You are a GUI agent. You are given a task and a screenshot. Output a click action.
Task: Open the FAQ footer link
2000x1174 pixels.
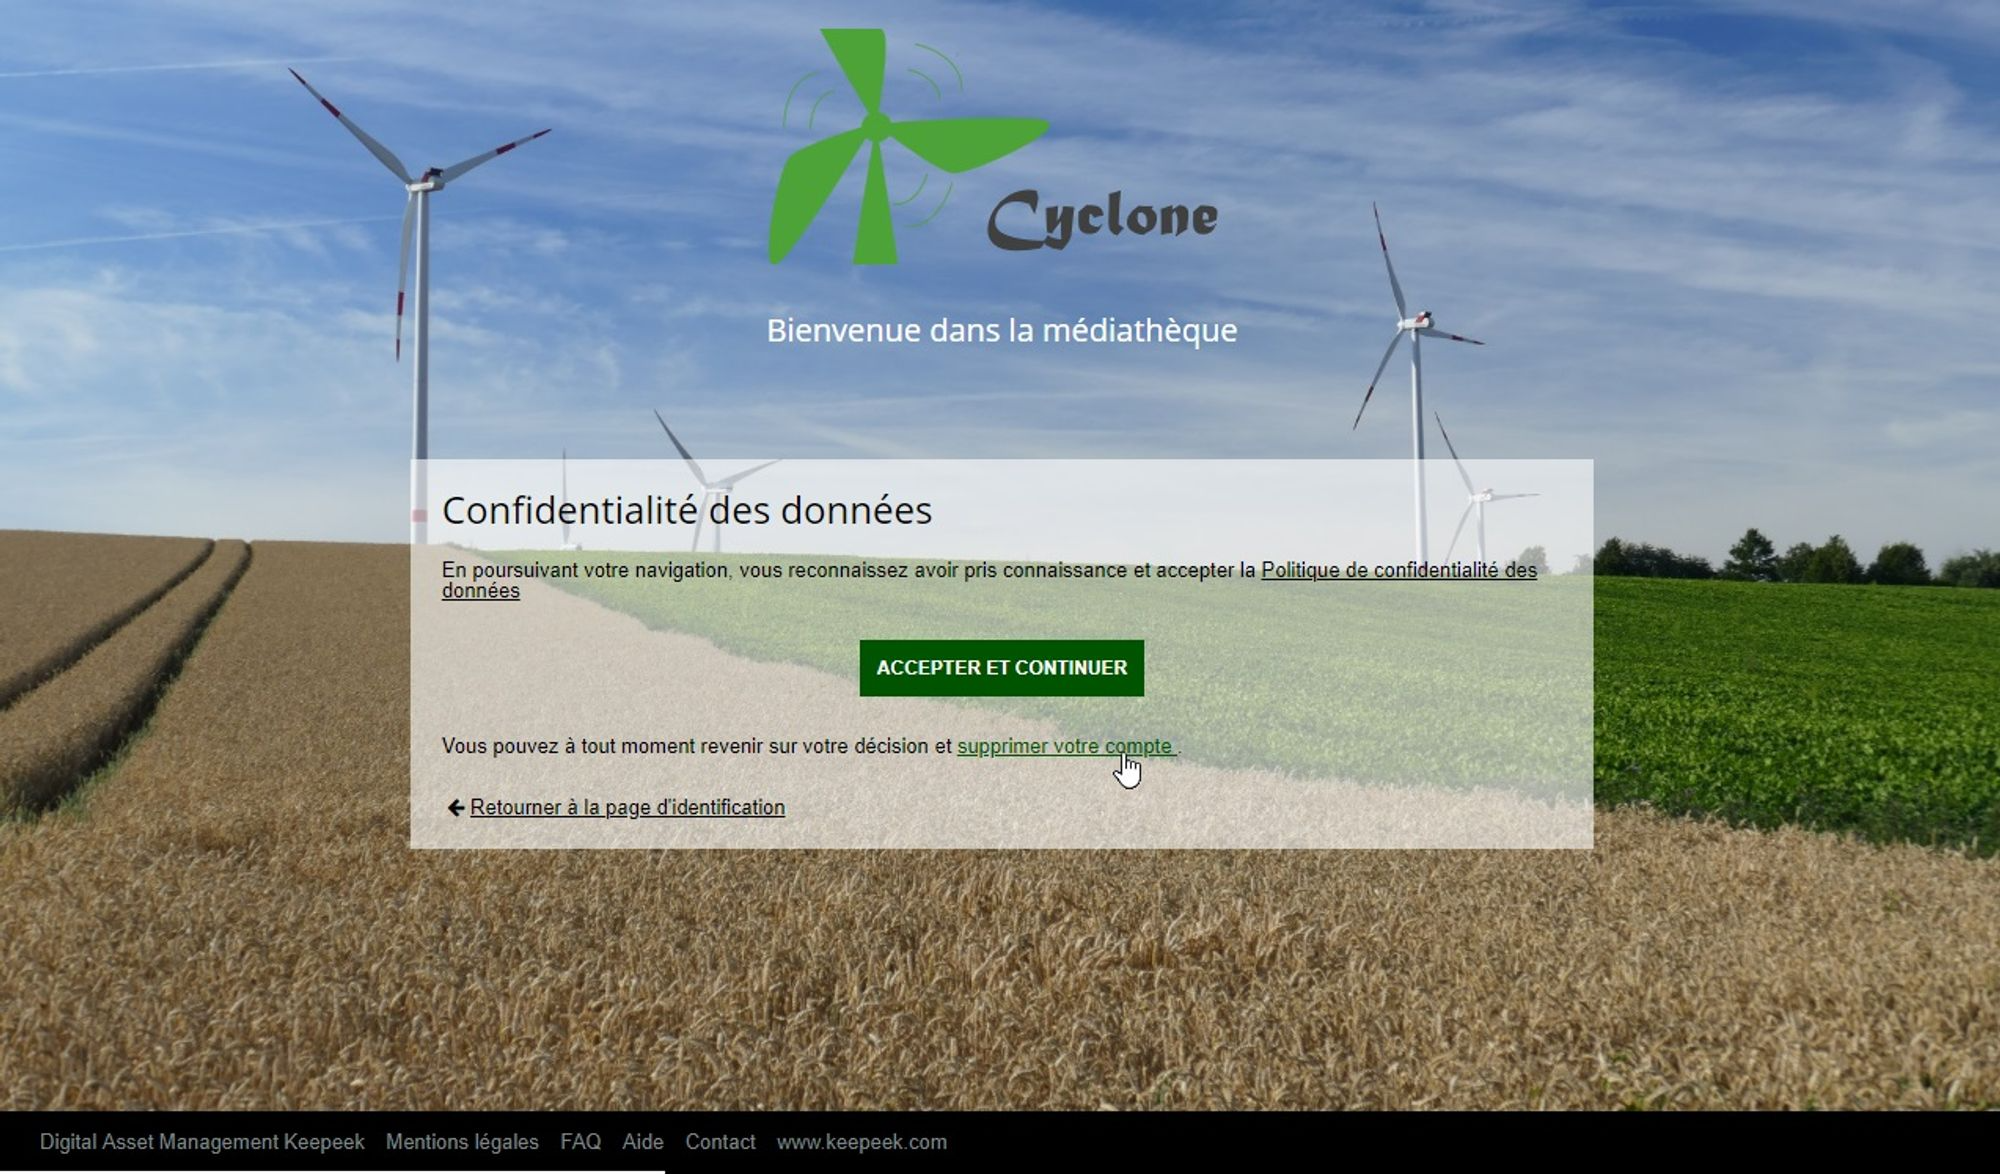point(580,1142)
